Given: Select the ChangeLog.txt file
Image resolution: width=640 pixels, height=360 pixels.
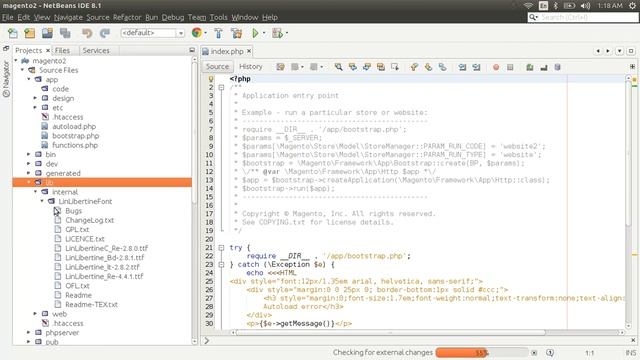Looking at the screenshot, I should click(89, 220).
